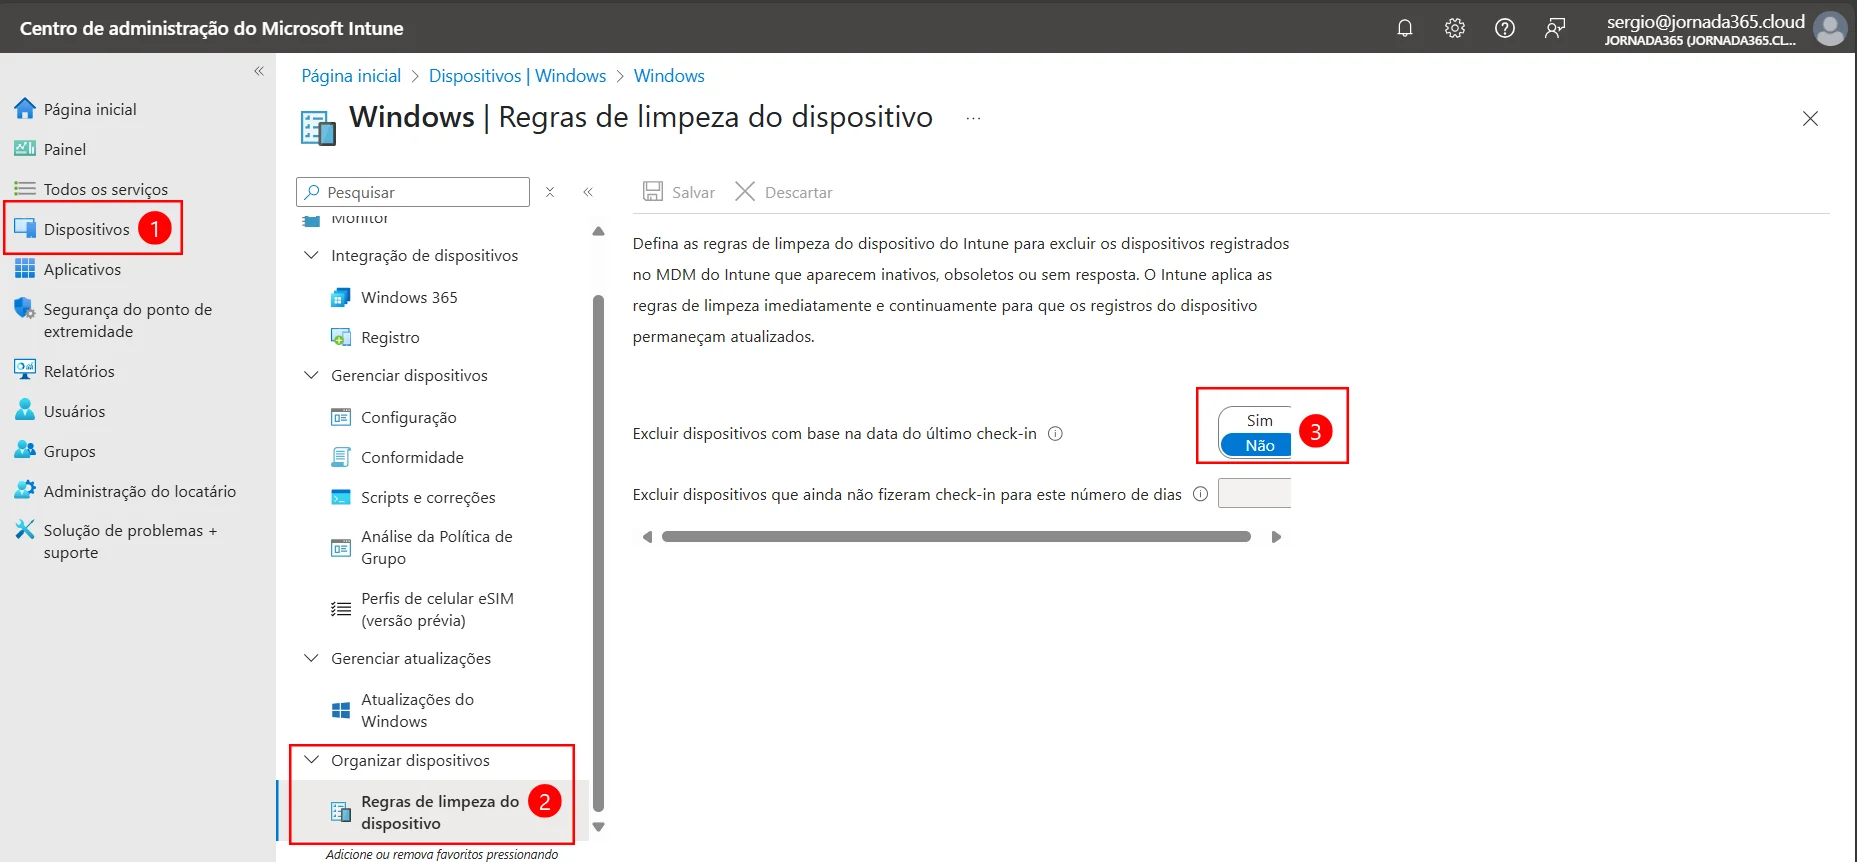Click the Configuração profile icon
The height and width of the screenshot is (862, 1857).
click(341, 417)
